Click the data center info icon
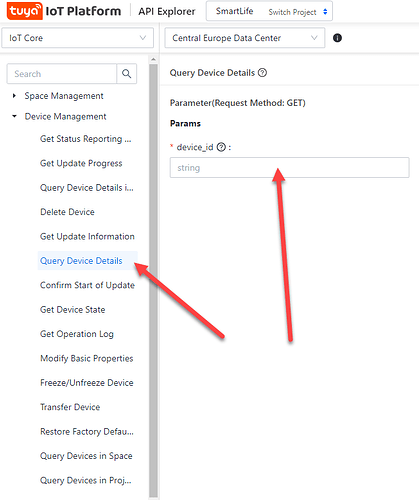 337,38
